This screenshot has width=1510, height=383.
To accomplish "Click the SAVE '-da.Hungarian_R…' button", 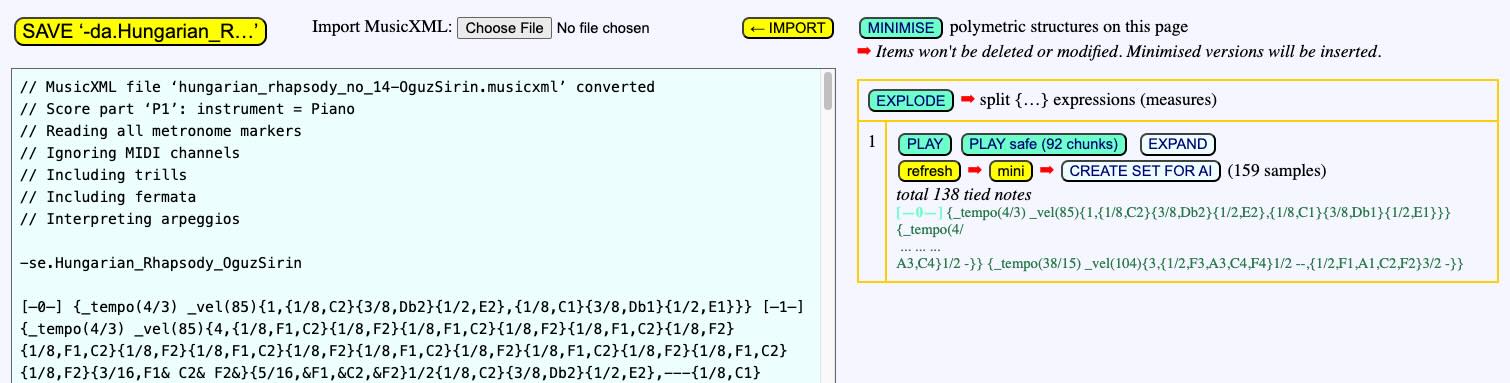I will [140, 31].
